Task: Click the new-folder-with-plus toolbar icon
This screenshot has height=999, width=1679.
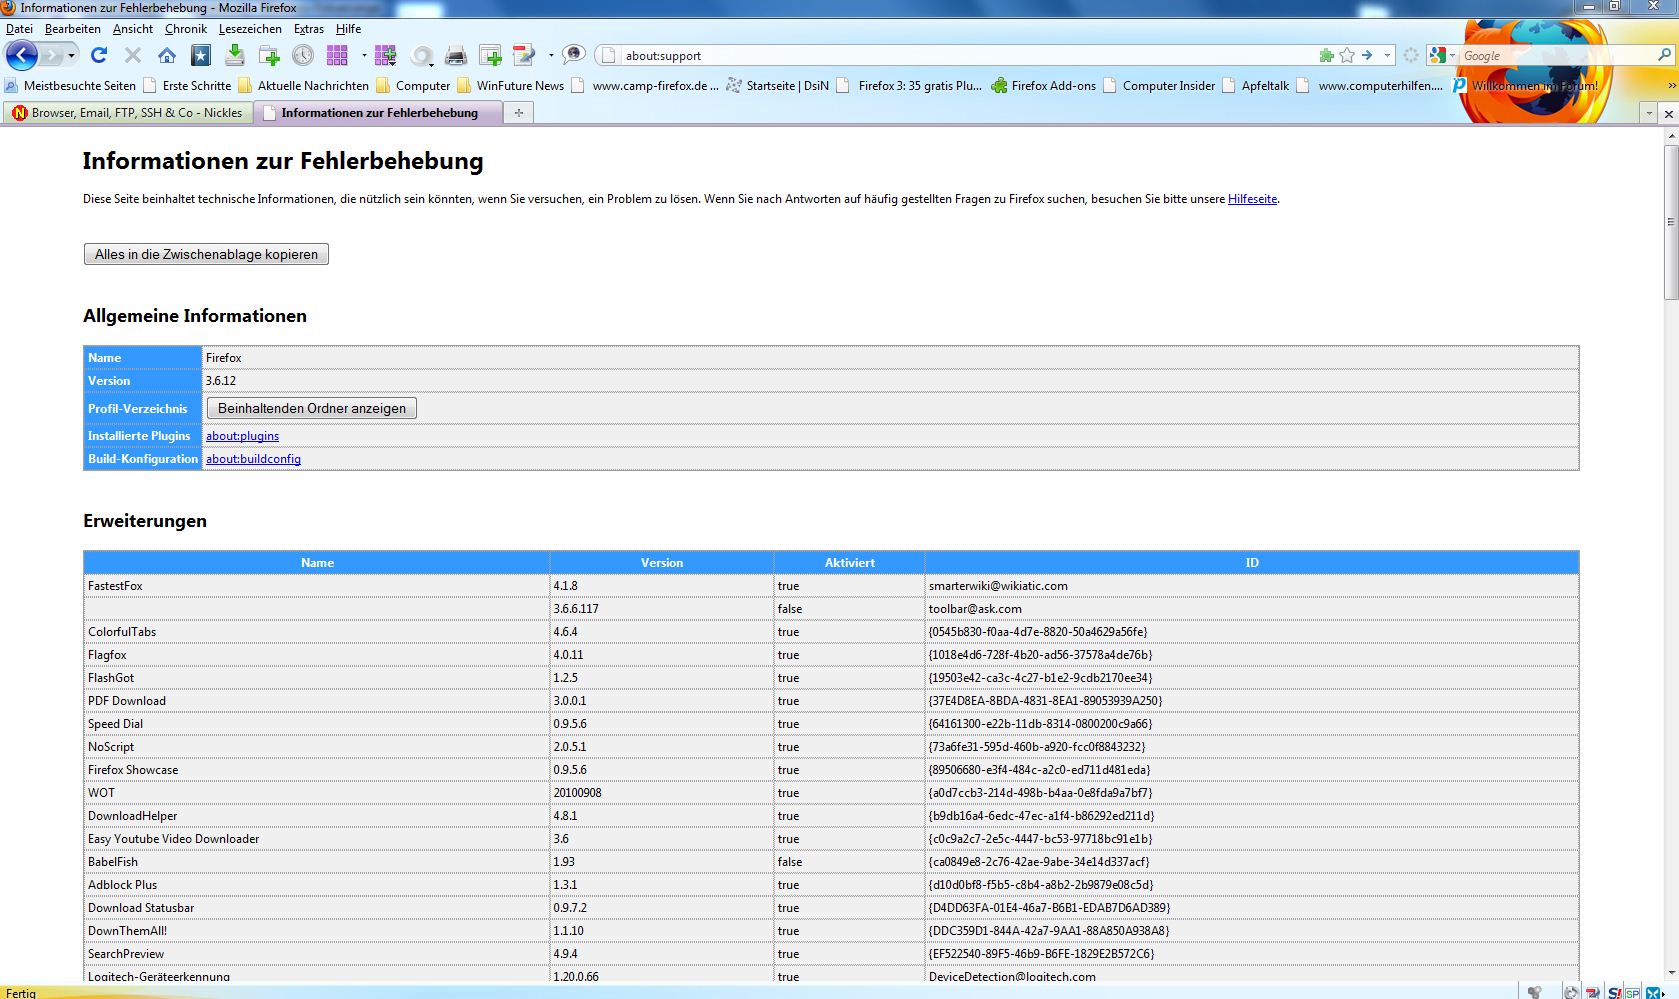Action: 269,55
